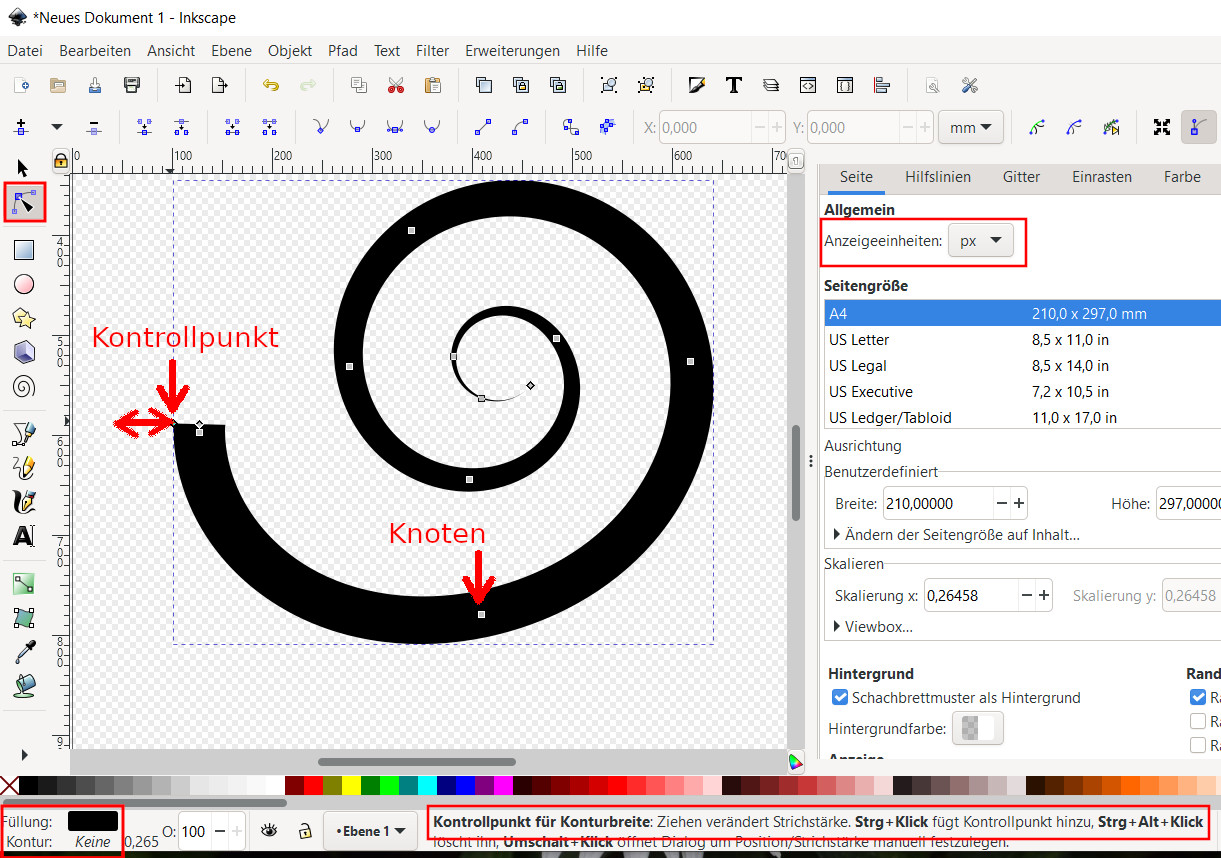The height and width of the screenshot is (858, 1221).
Task: Select US Executive page size
Action: point(1022,391)
